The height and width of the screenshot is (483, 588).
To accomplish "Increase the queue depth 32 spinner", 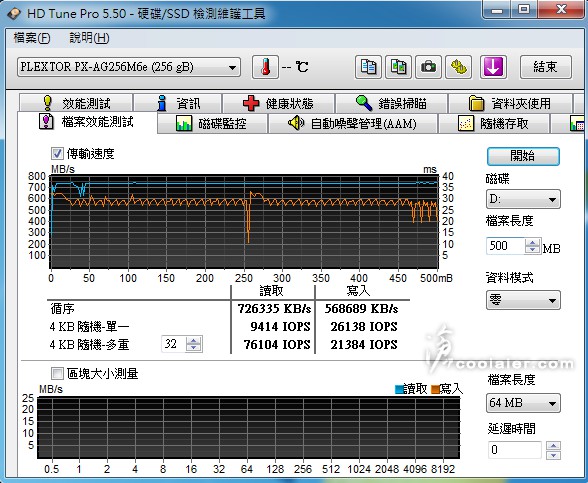I will pos(194,340).
